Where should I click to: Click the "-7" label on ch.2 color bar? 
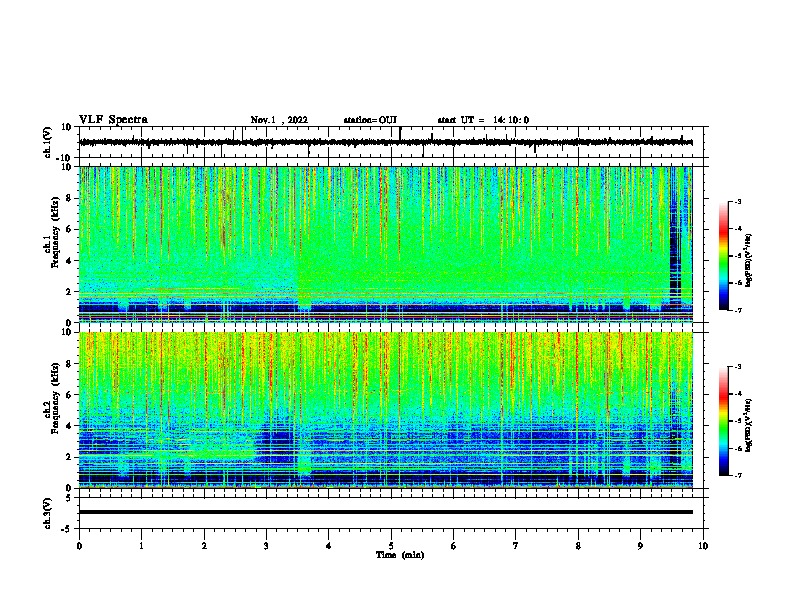(x=737, y=475)
